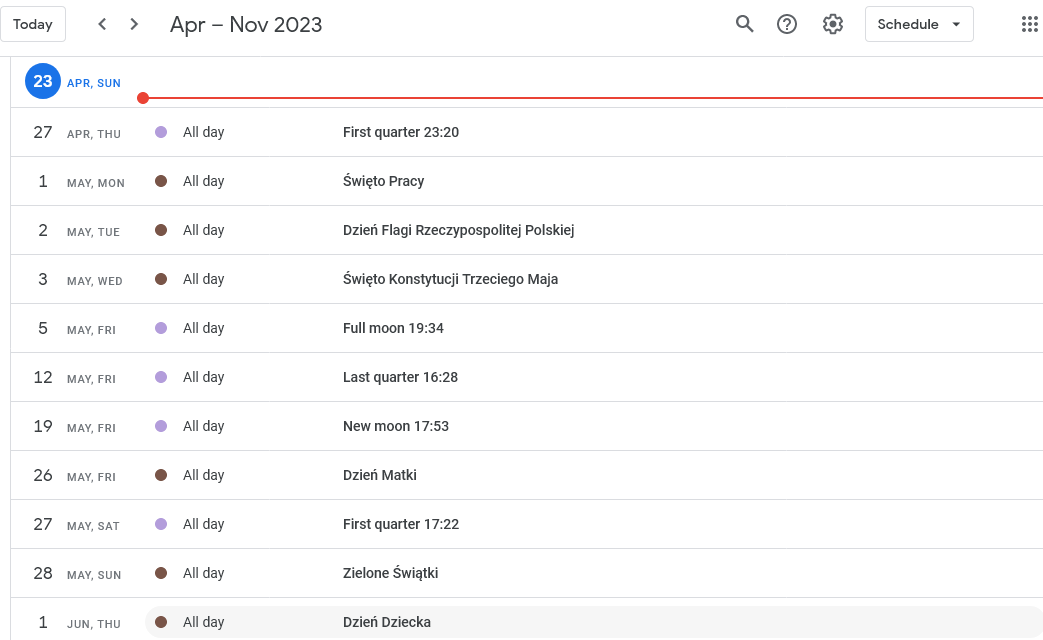The height and width of the screenshot is (640, 1043).
Task: Select the 12 May Friday date
Action: (x=43, y=377)
